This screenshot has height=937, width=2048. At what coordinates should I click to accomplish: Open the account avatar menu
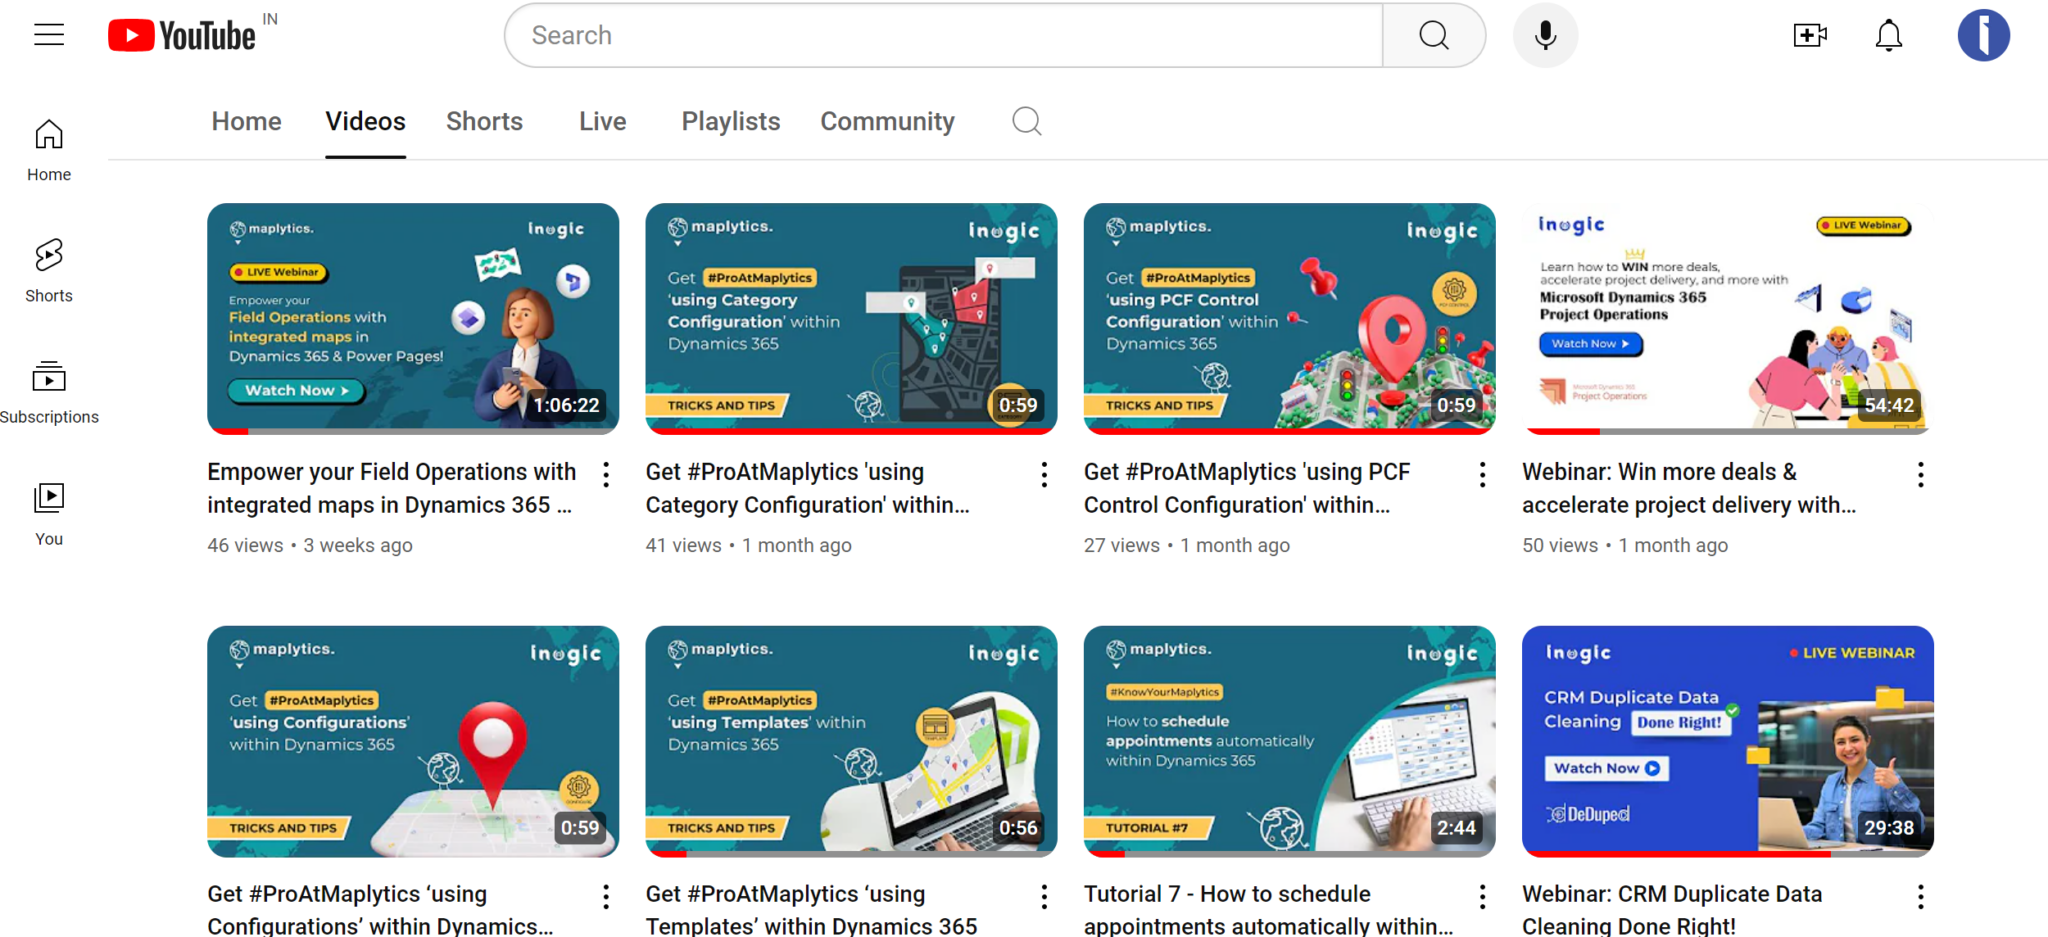click(x=1983, y=35)
